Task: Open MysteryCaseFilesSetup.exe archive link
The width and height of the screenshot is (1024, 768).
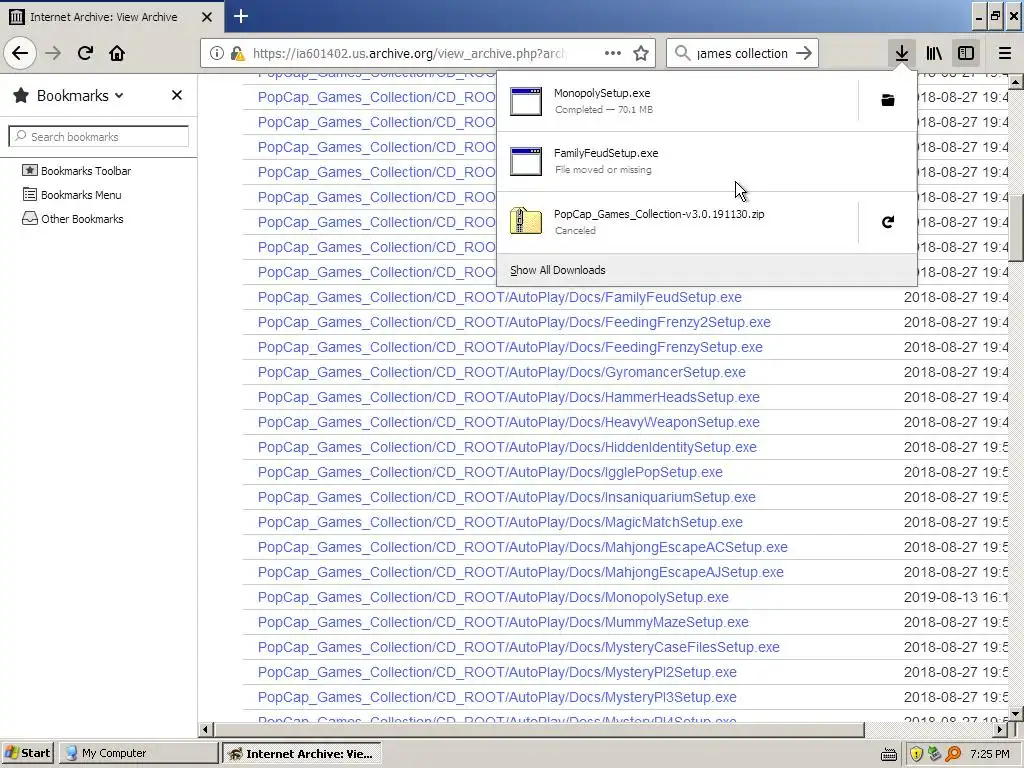Action: (x=519, y=647)
